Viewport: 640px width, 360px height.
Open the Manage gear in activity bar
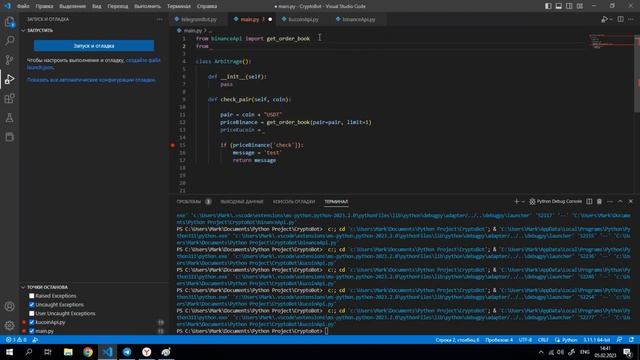(9, 325)
